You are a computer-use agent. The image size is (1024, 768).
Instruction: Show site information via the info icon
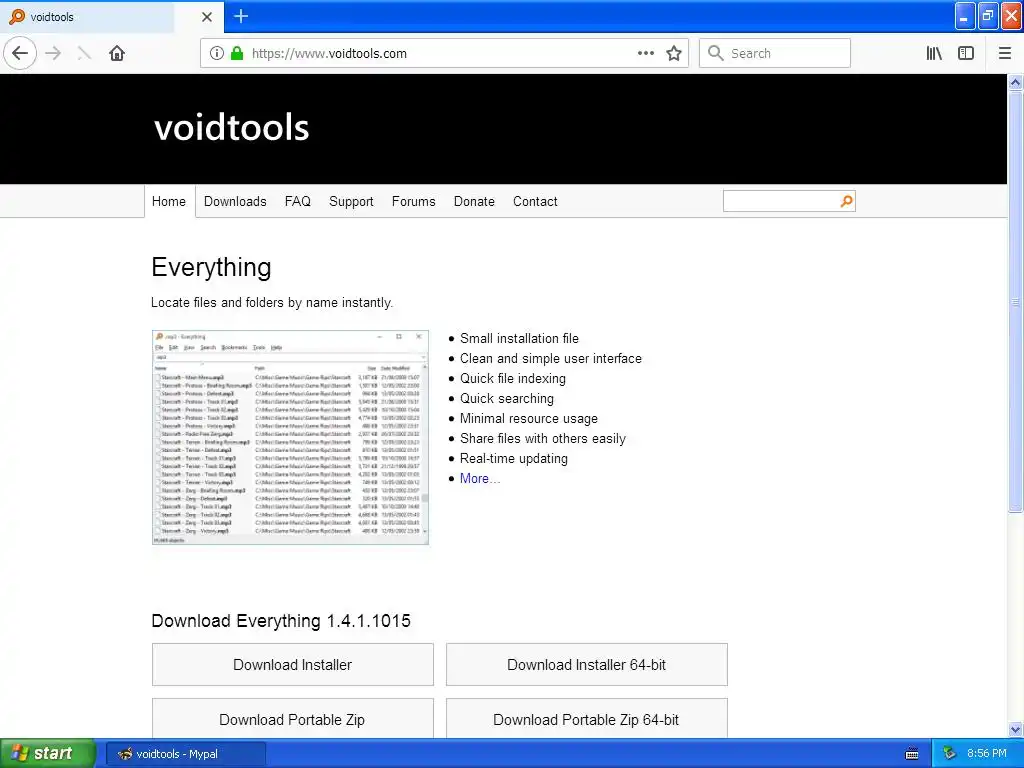217,54
